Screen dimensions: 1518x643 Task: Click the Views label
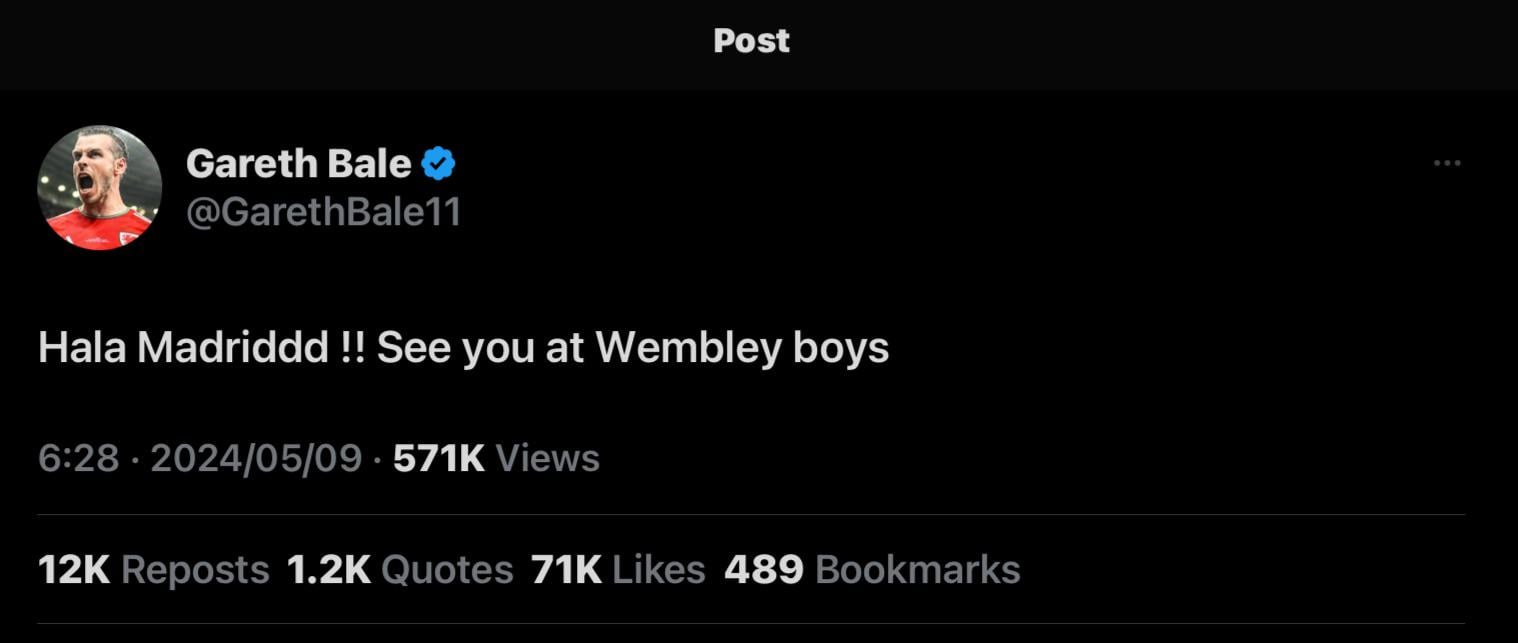[547, 458]
